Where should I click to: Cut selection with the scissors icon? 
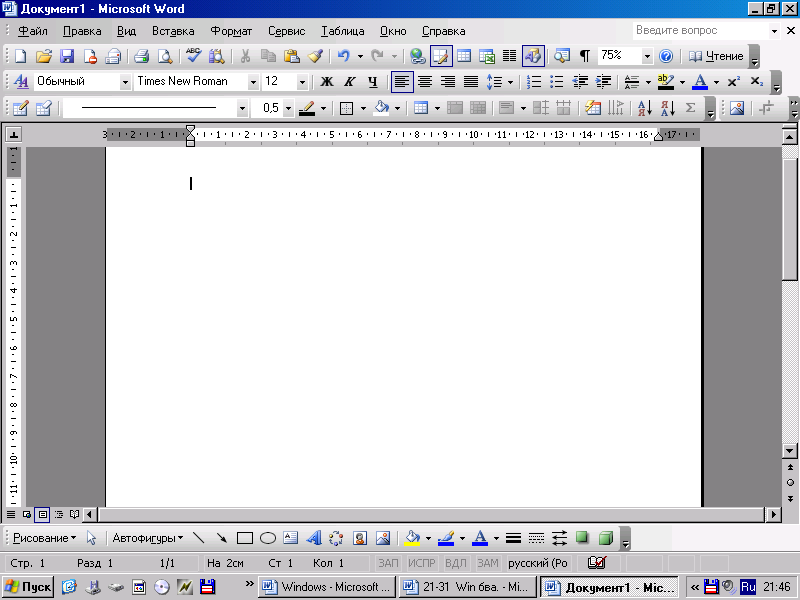[245, 56]
